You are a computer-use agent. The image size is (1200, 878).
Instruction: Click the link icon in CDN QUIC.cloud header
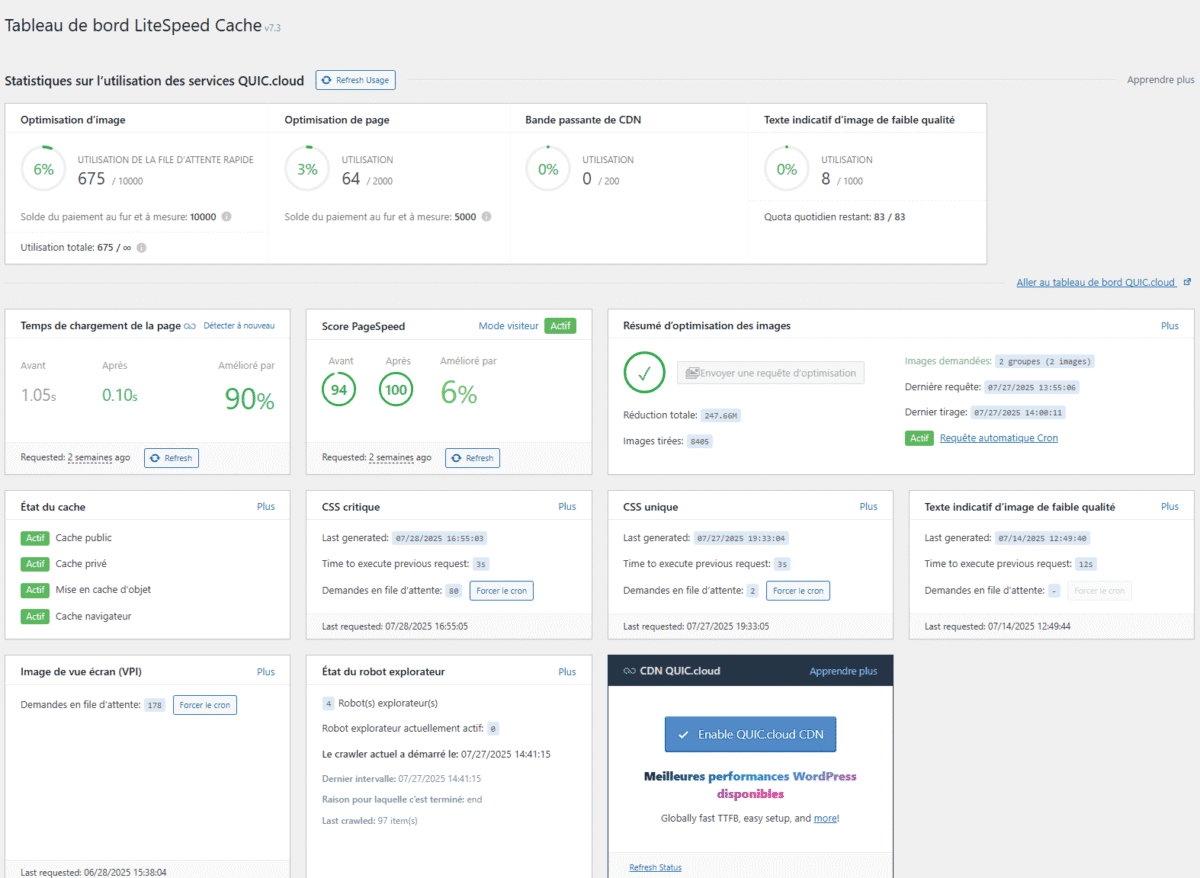tap(629, 671)
